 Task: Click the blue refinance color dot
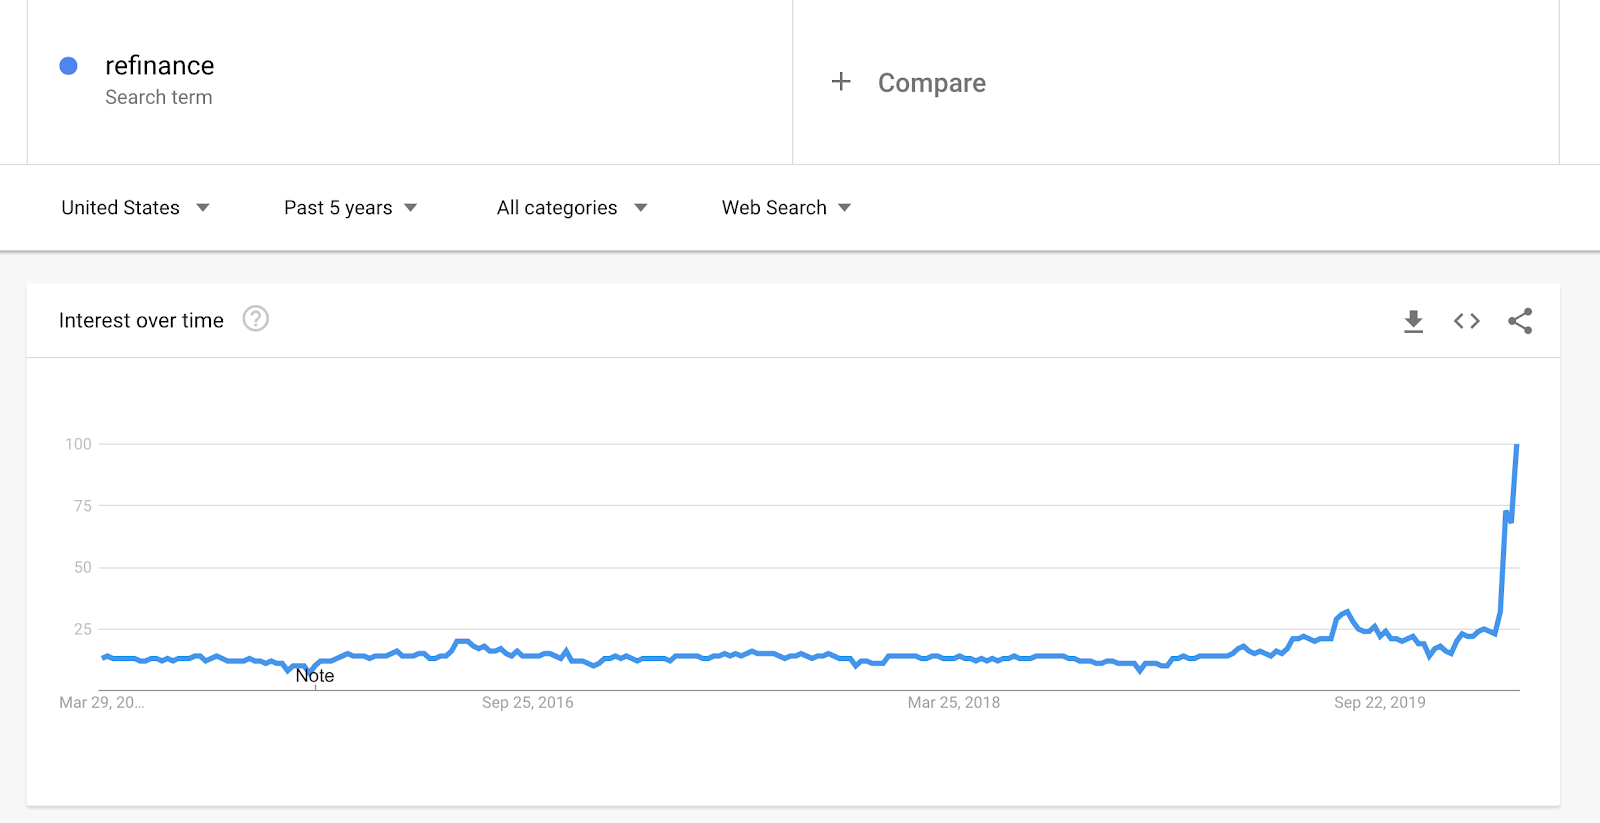69,66
